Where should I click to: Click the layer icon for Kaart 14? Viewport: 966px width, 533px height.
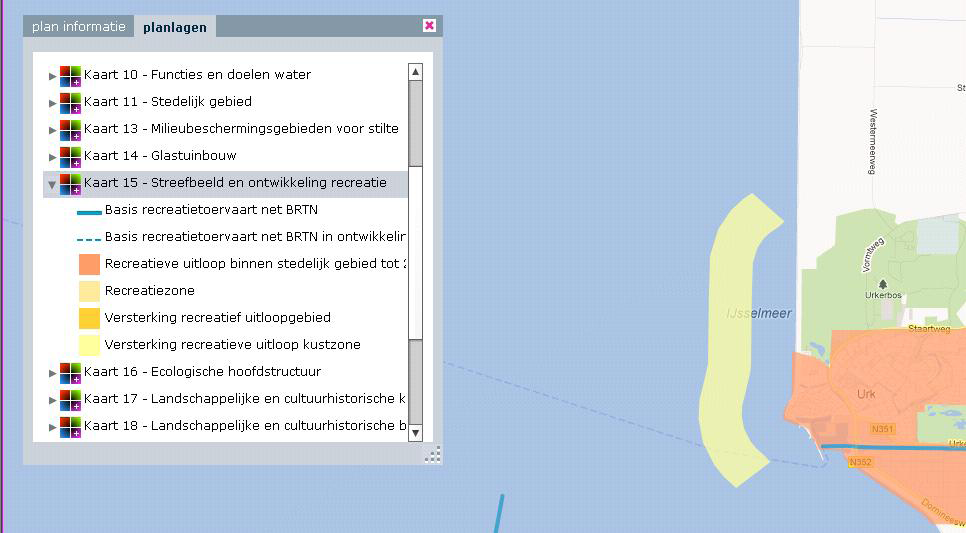(x=70, y=156)
